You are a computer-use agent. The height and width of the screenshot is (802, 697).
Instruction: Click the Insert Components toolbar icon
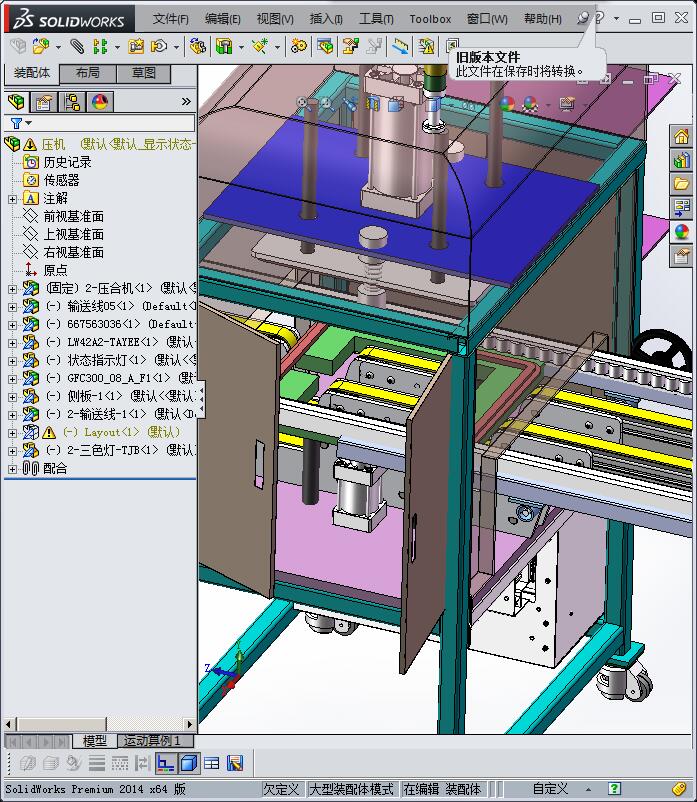(41, 47)
